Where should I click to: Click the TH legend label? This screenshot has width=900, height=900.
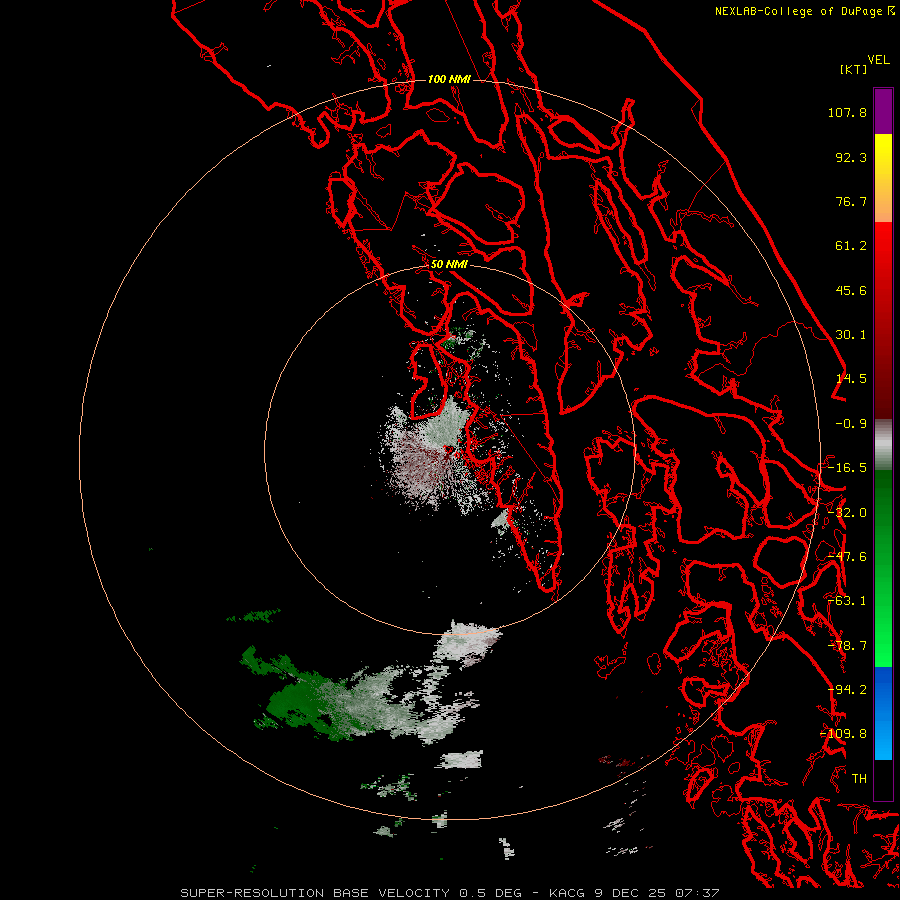859,779
